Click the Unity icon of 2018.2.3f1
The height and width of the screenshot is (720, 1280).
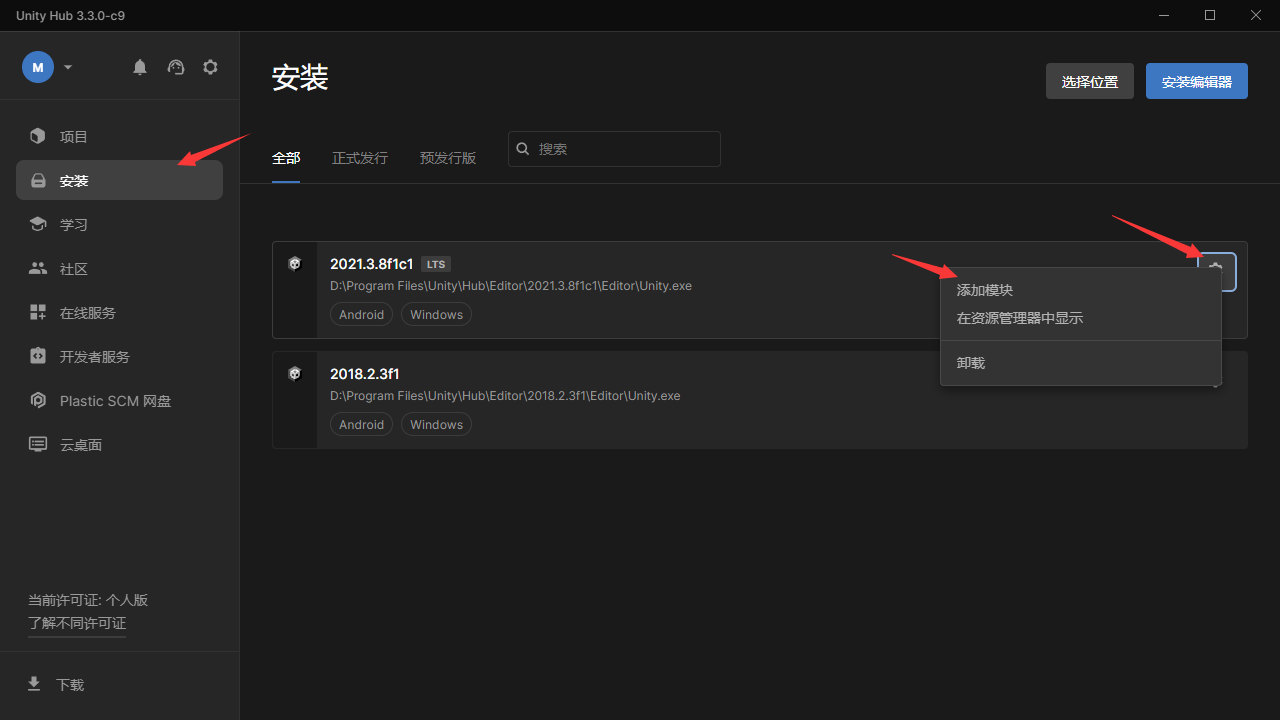click(x=295, y=374)
